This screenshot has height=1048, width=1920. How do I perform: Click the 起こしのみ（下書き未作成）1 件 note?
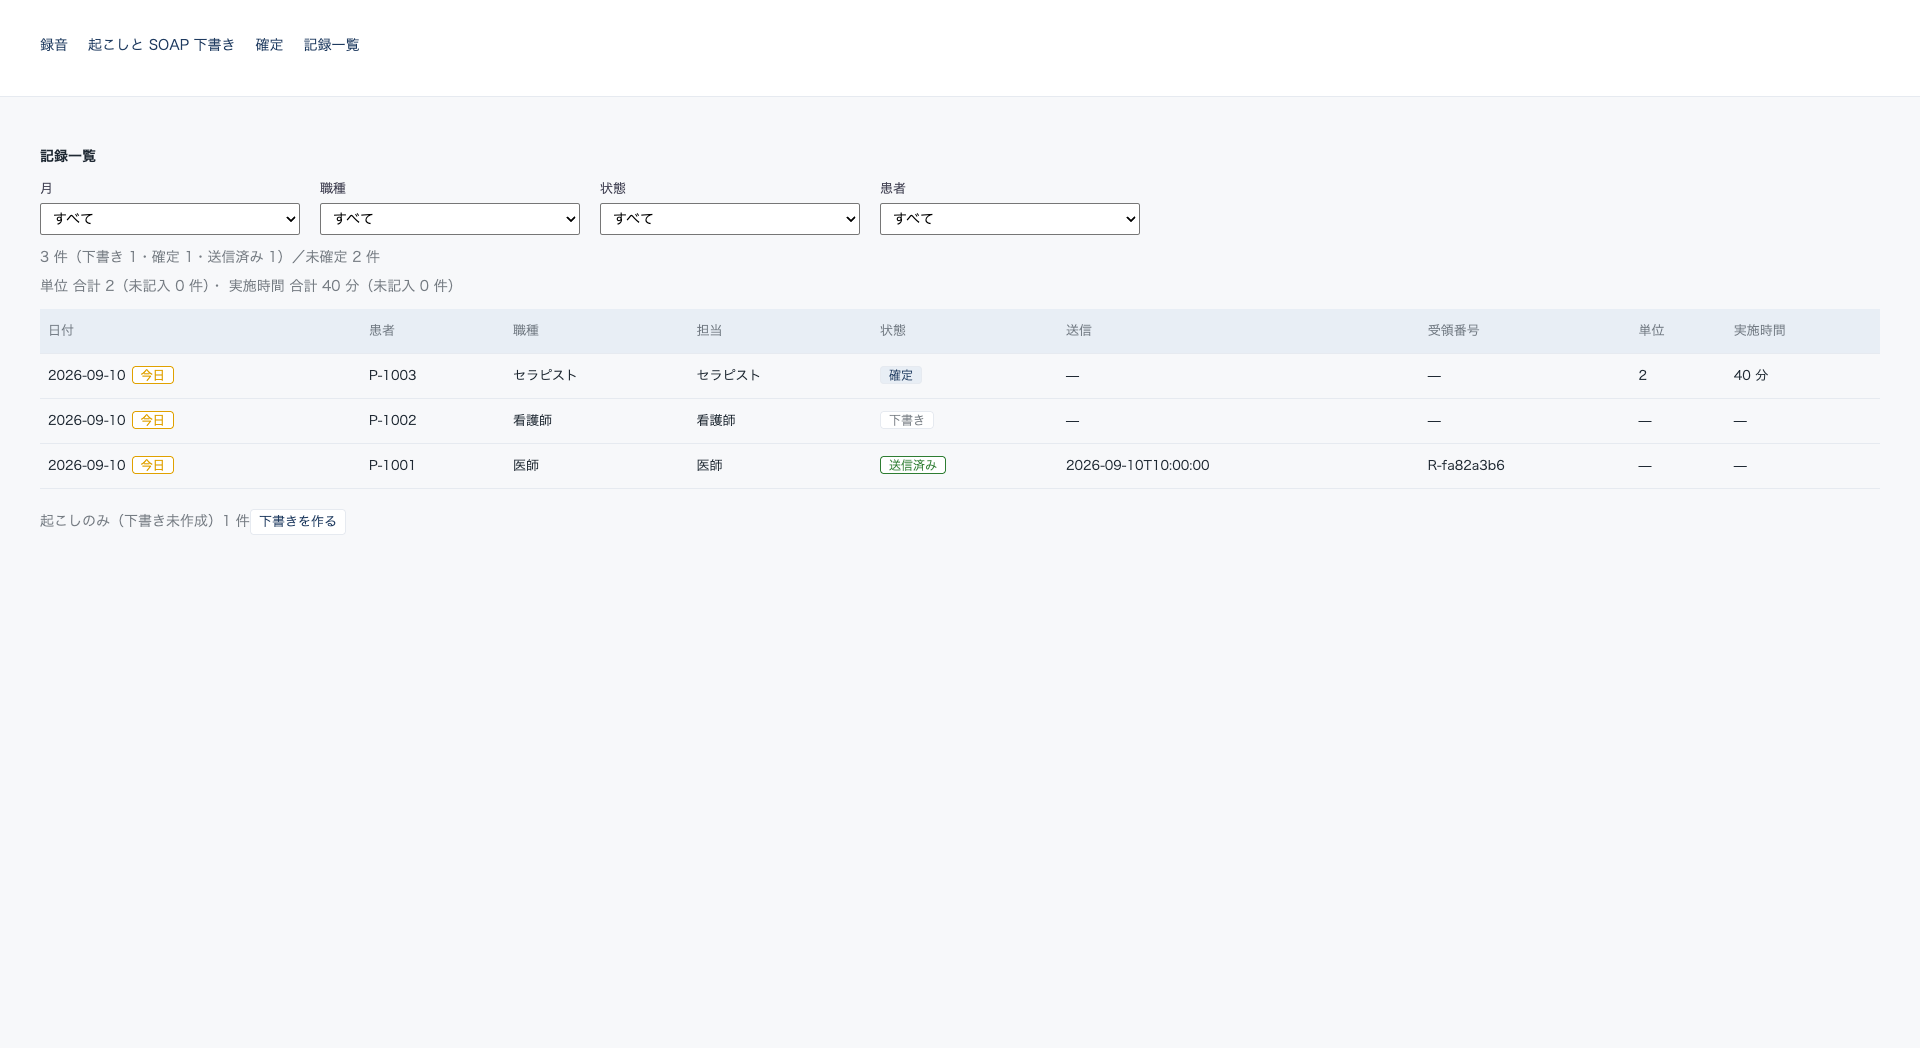coord(145,521)
